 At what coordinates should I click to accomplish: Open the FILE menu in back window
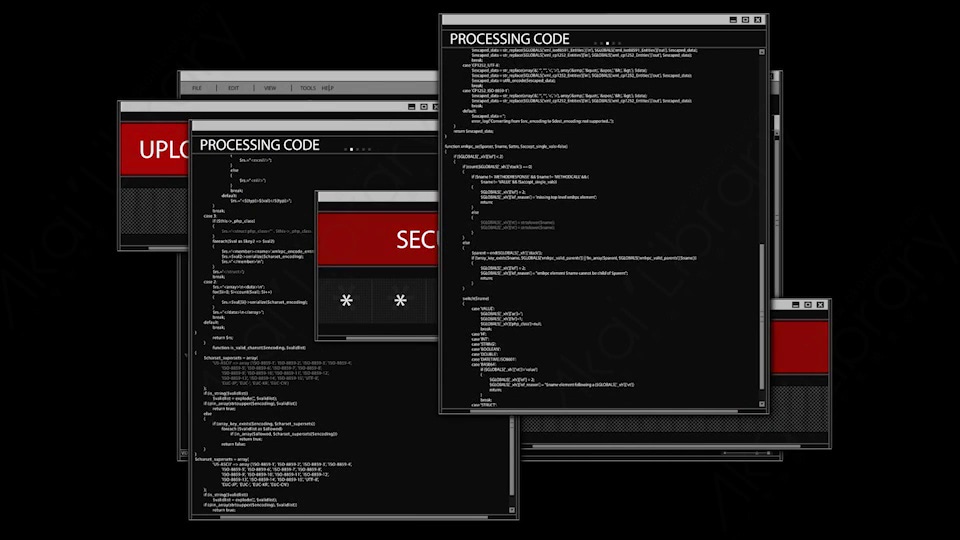pyautogui.click(x=197, y=88)
